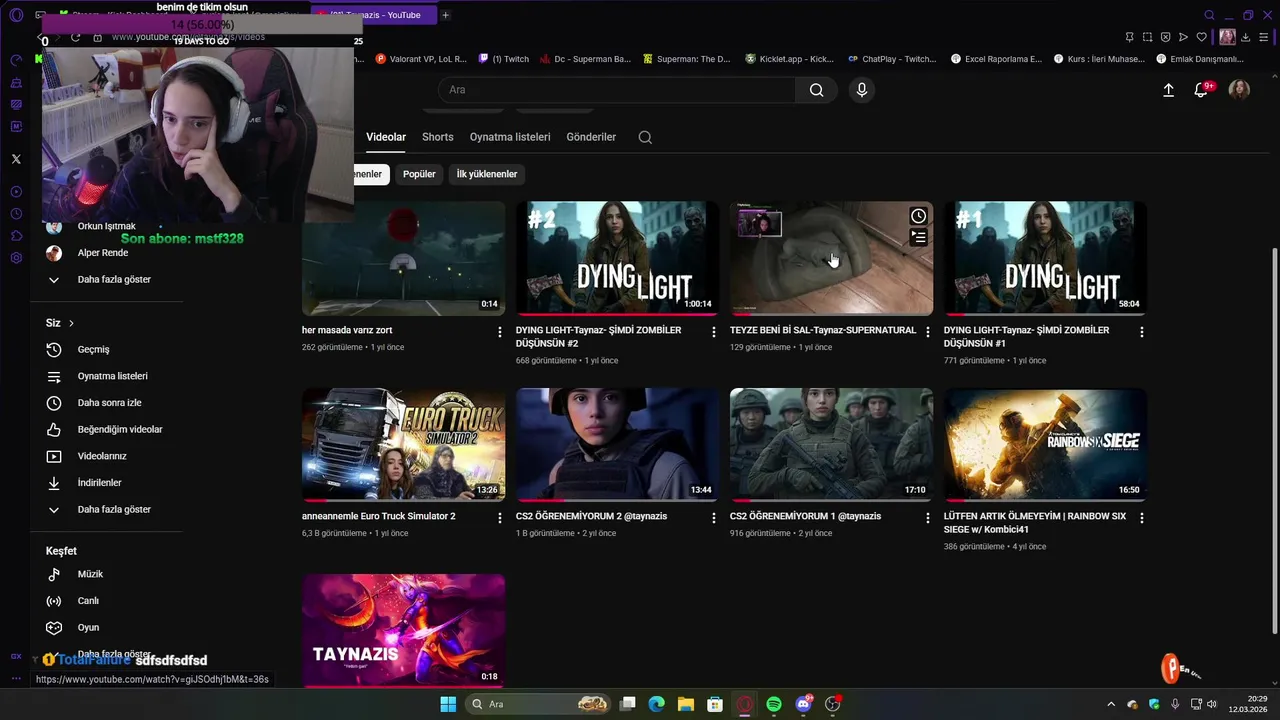Open the YouTube notifications bell
Image resolution: width=1280 pixels, height=720 pixels.
pos(1202,90)
